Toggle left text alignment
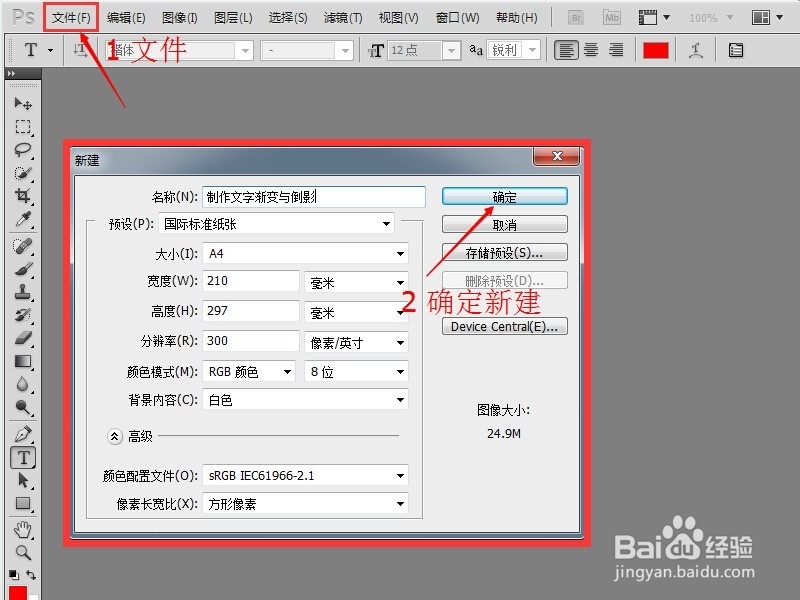The image size is (800, 600). 566,50
